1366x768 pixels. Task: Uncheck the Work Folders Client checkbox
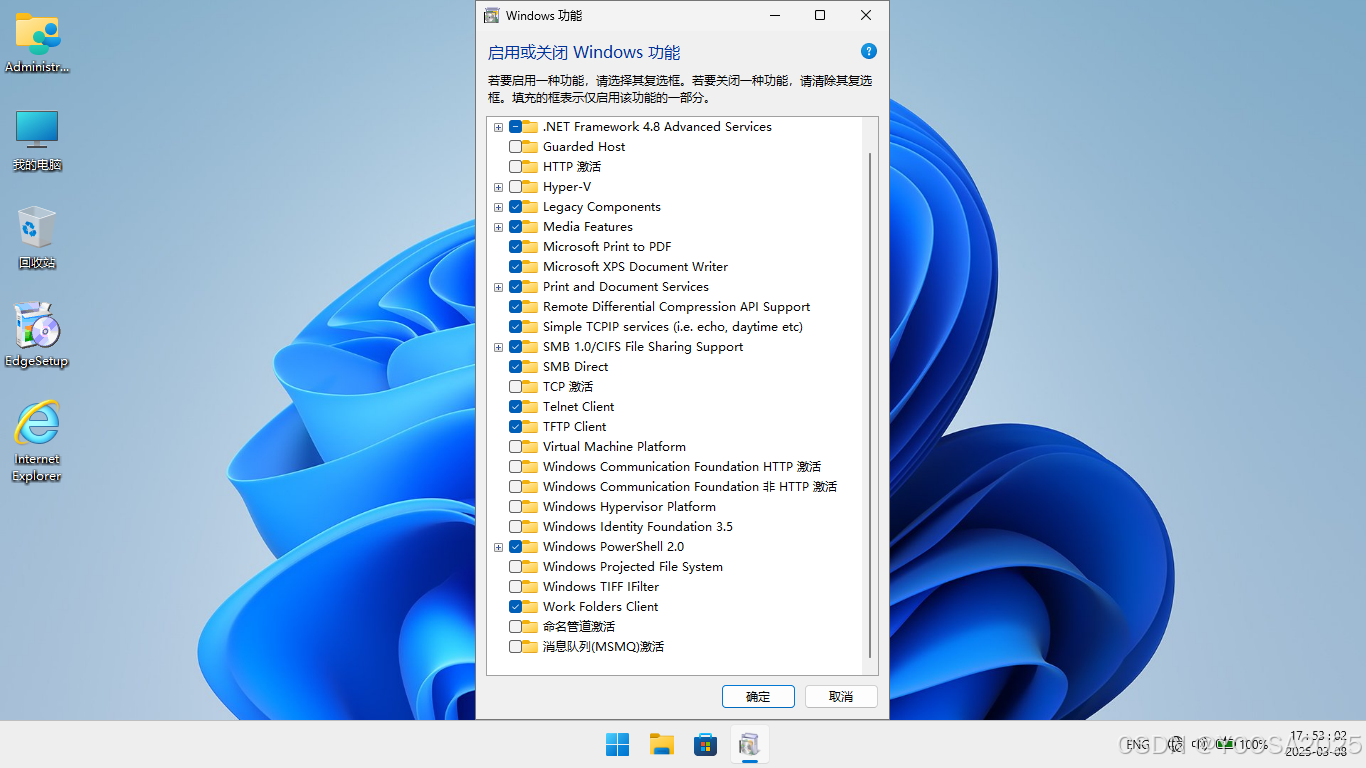tap(515, 607)
